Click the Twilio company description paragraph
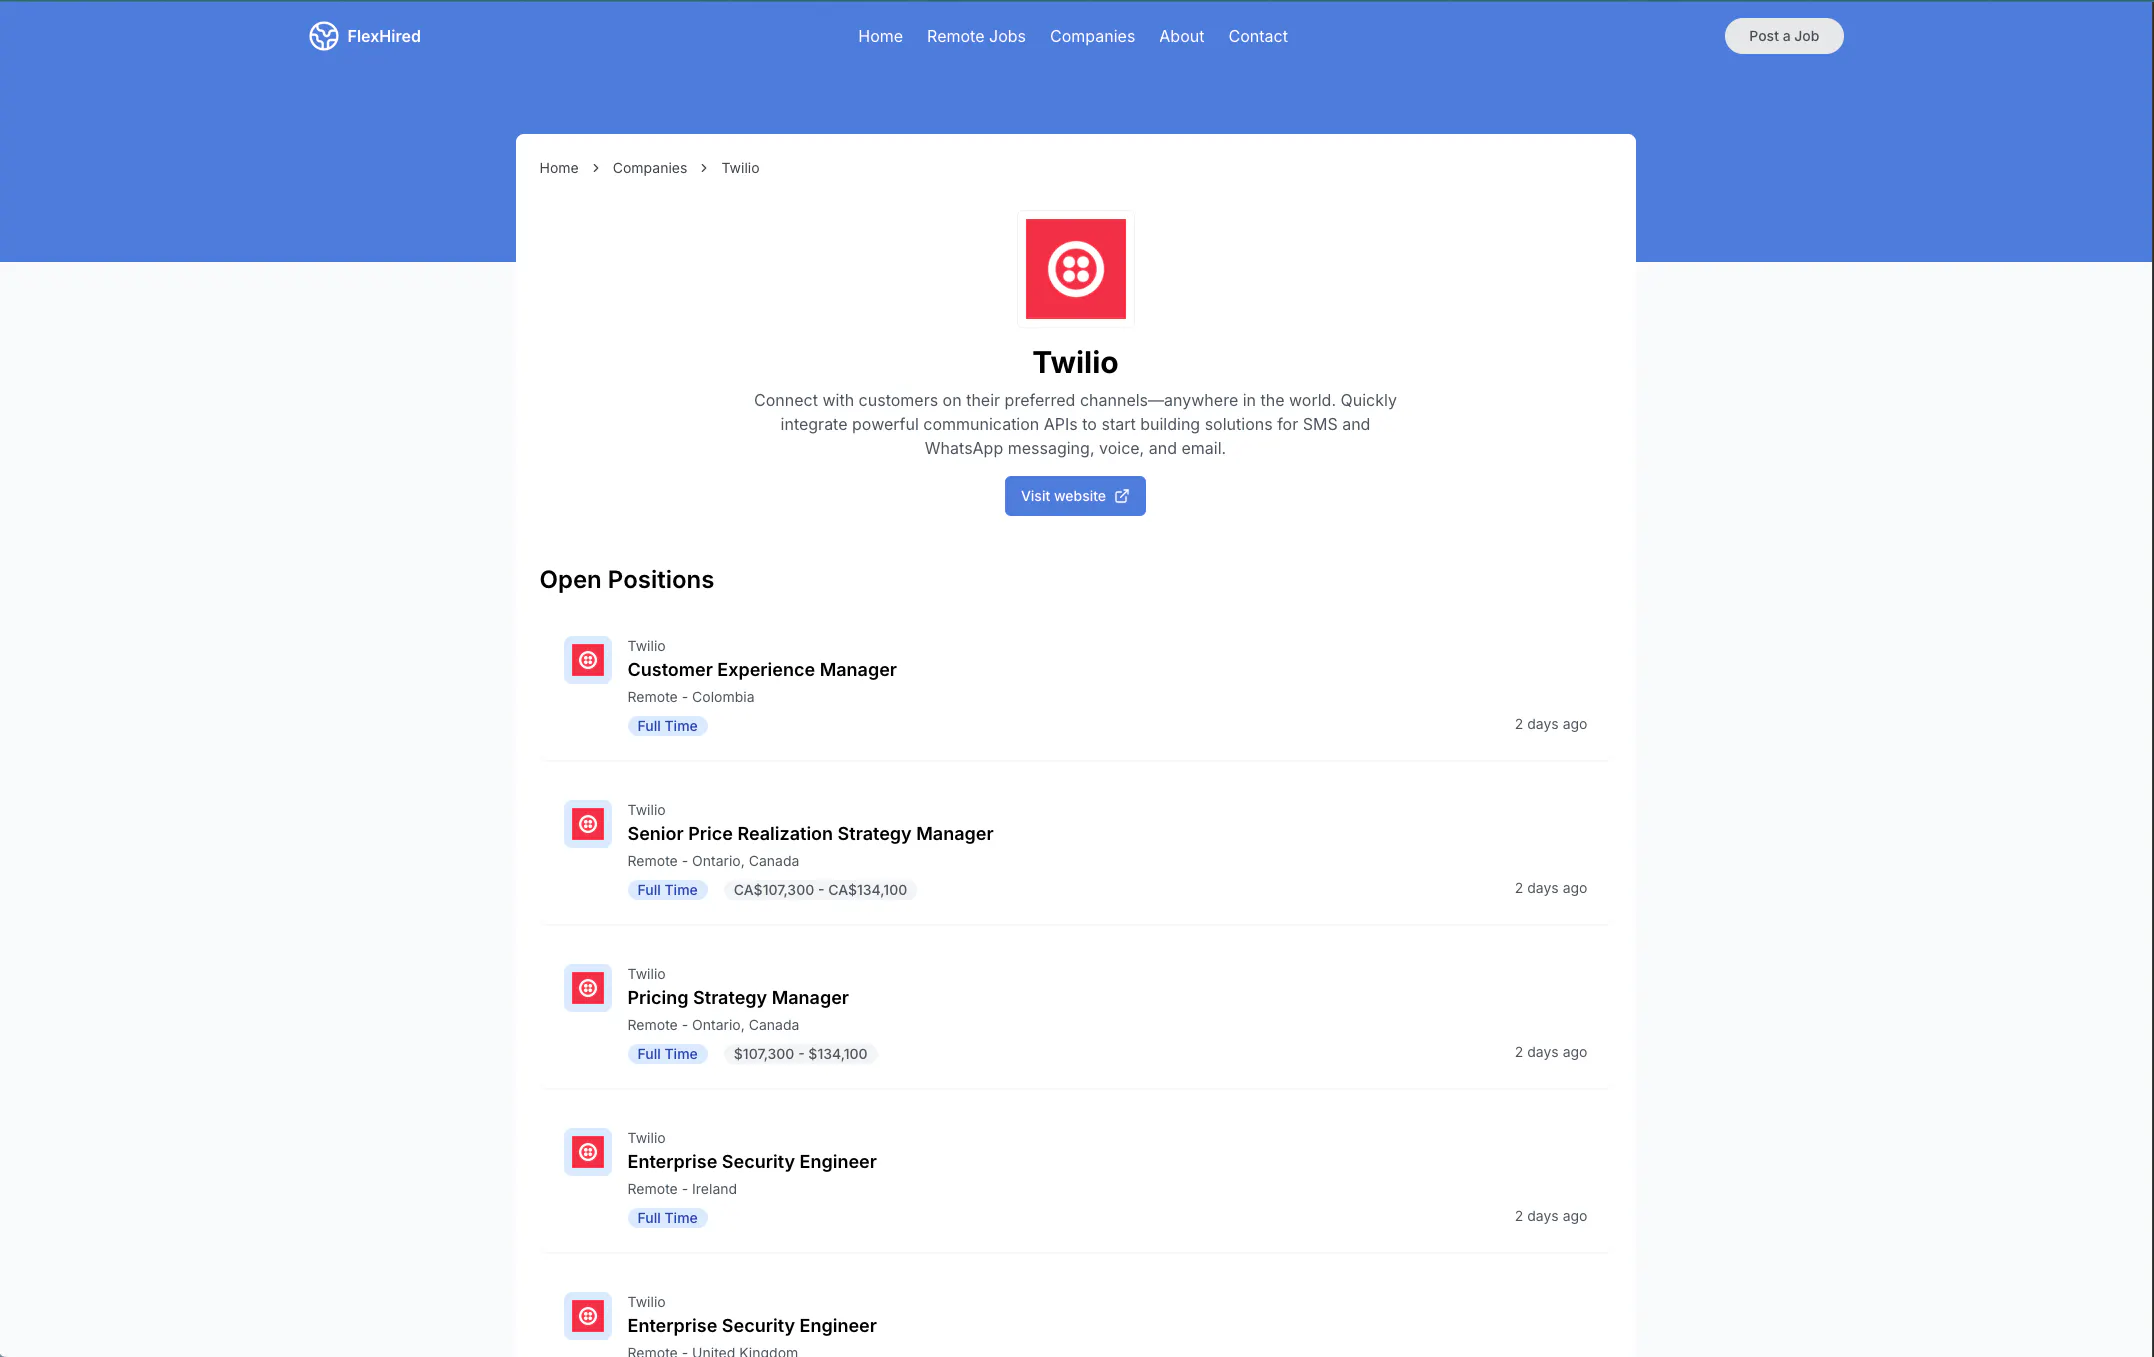 (1075, 424)
